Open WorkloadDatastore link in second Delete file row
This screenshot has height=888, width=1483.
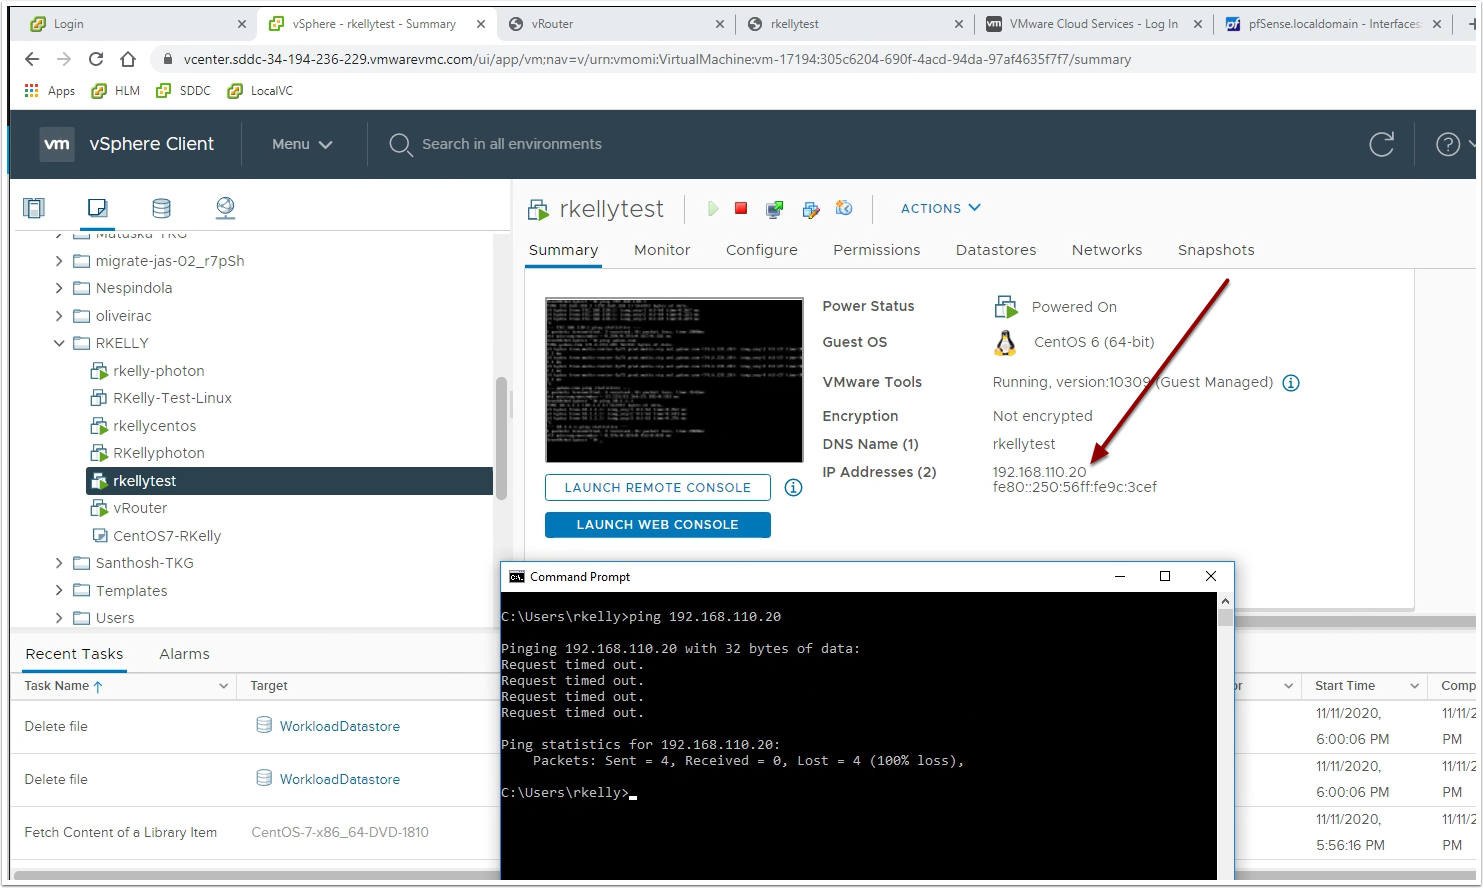(340, 780)
